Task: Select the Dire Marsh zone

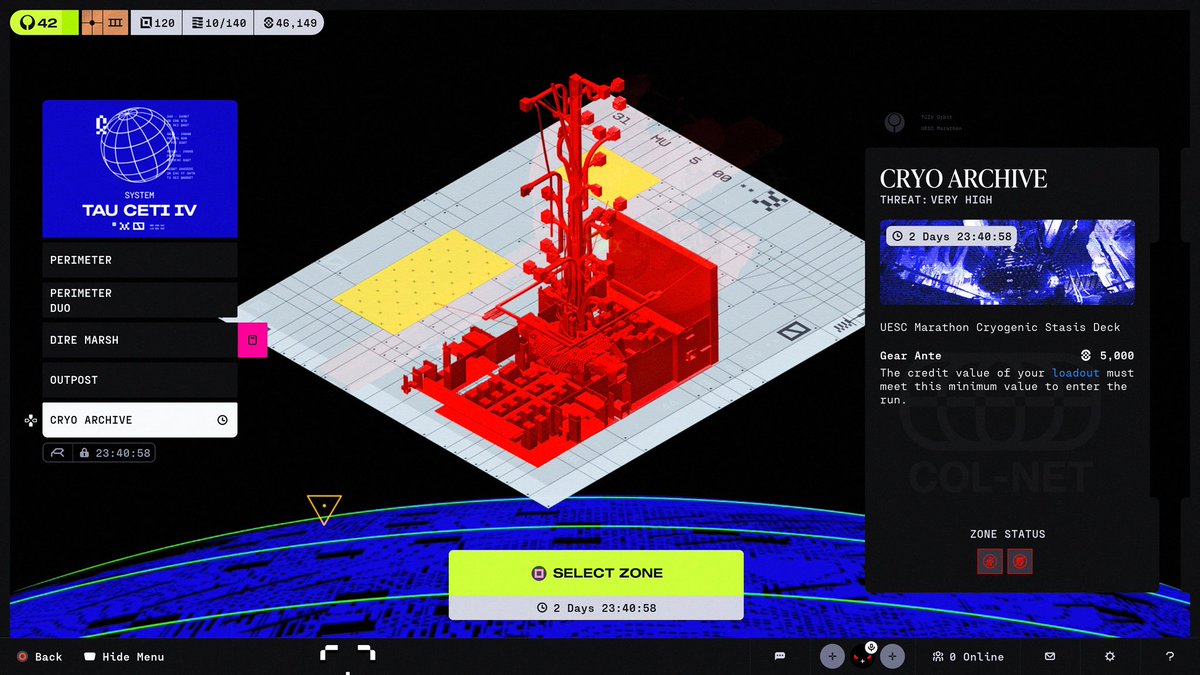Action: (140, 340)
